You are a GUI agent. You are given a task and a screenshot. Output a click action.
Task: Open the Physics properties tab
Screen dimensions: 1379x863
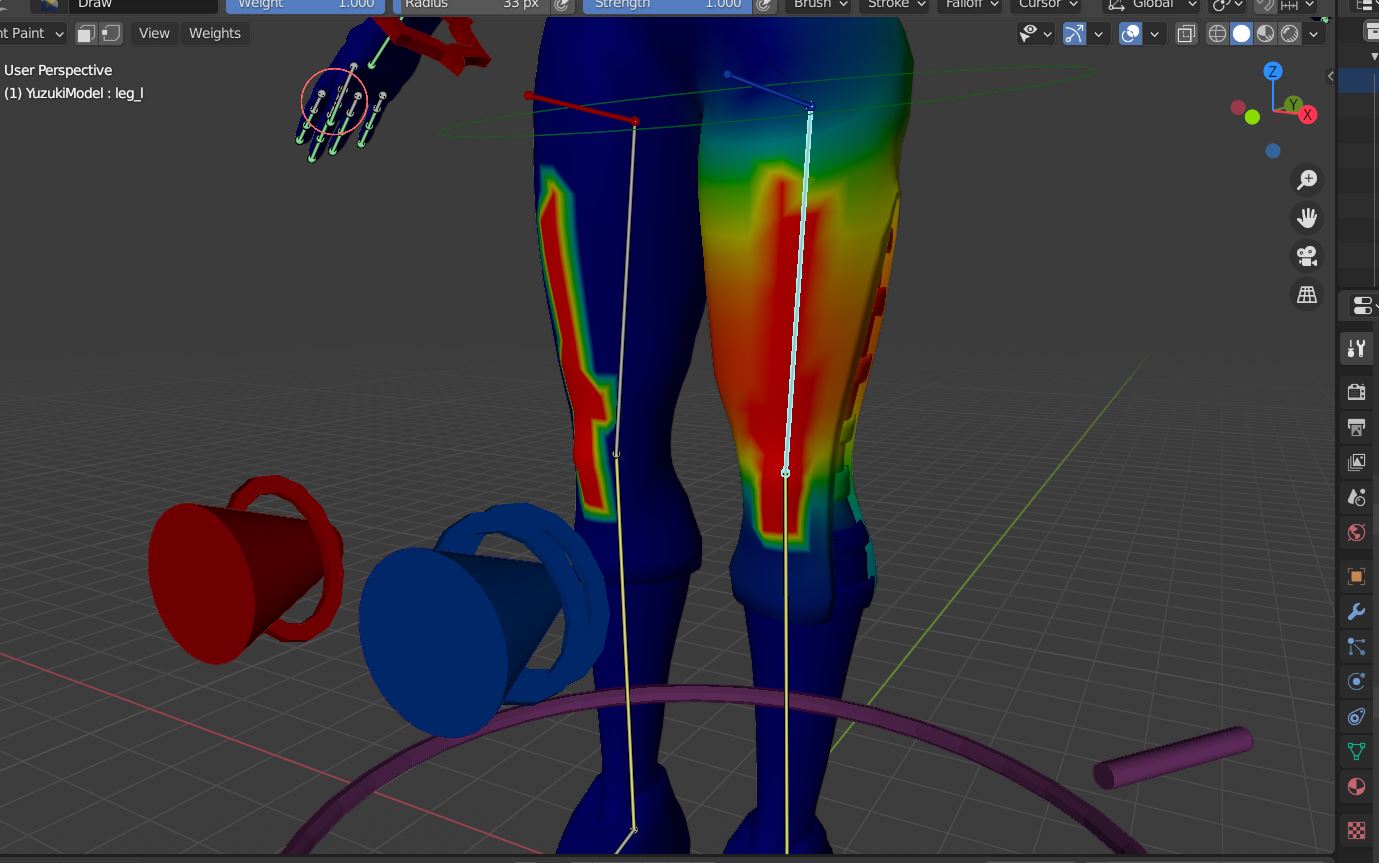pos(1355,681)
